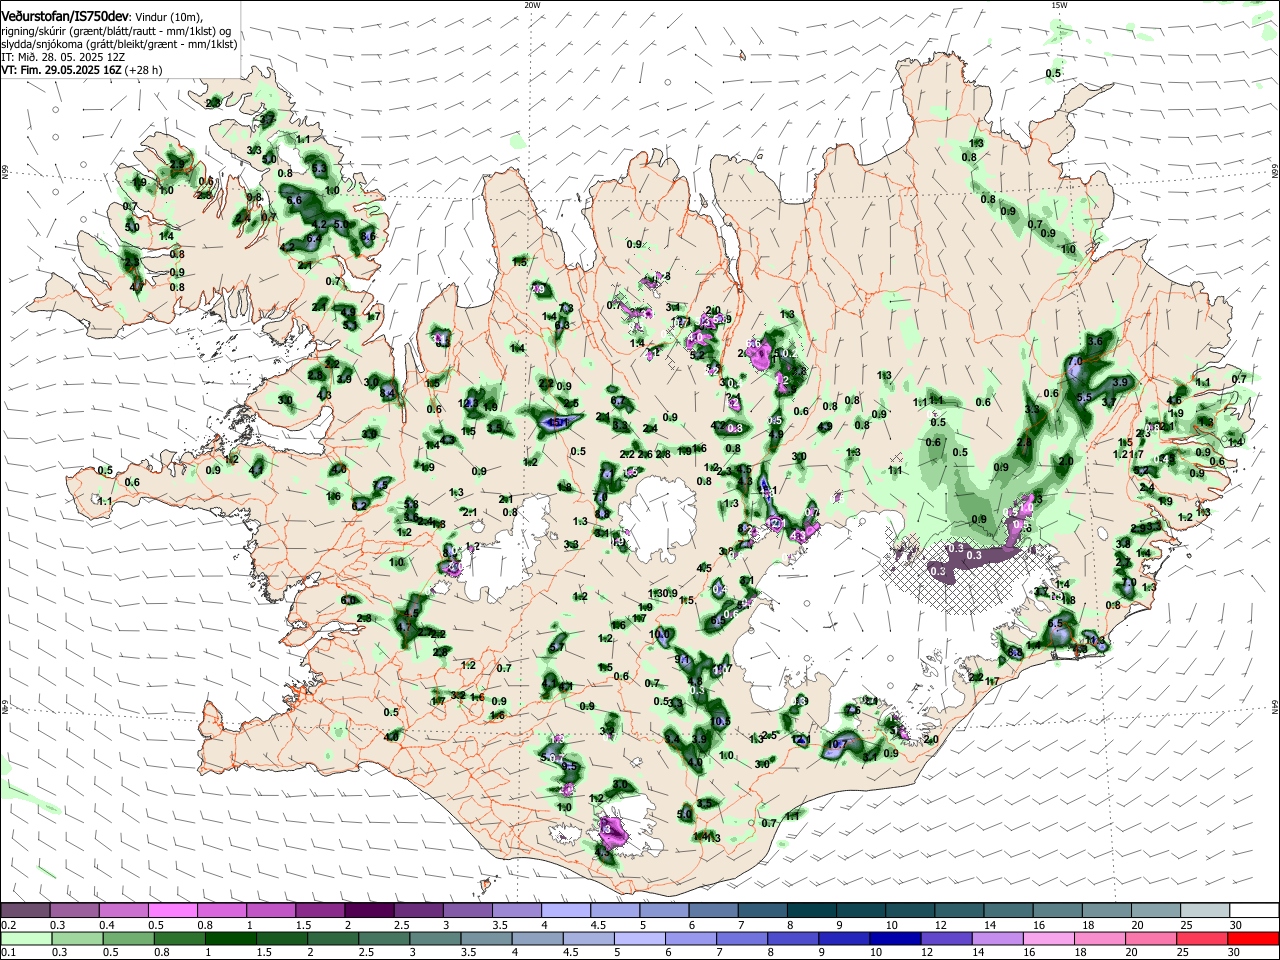Click the 25 swatch in lower rain scale
The image size is (1280, 960).
(x=1202, y=939)
